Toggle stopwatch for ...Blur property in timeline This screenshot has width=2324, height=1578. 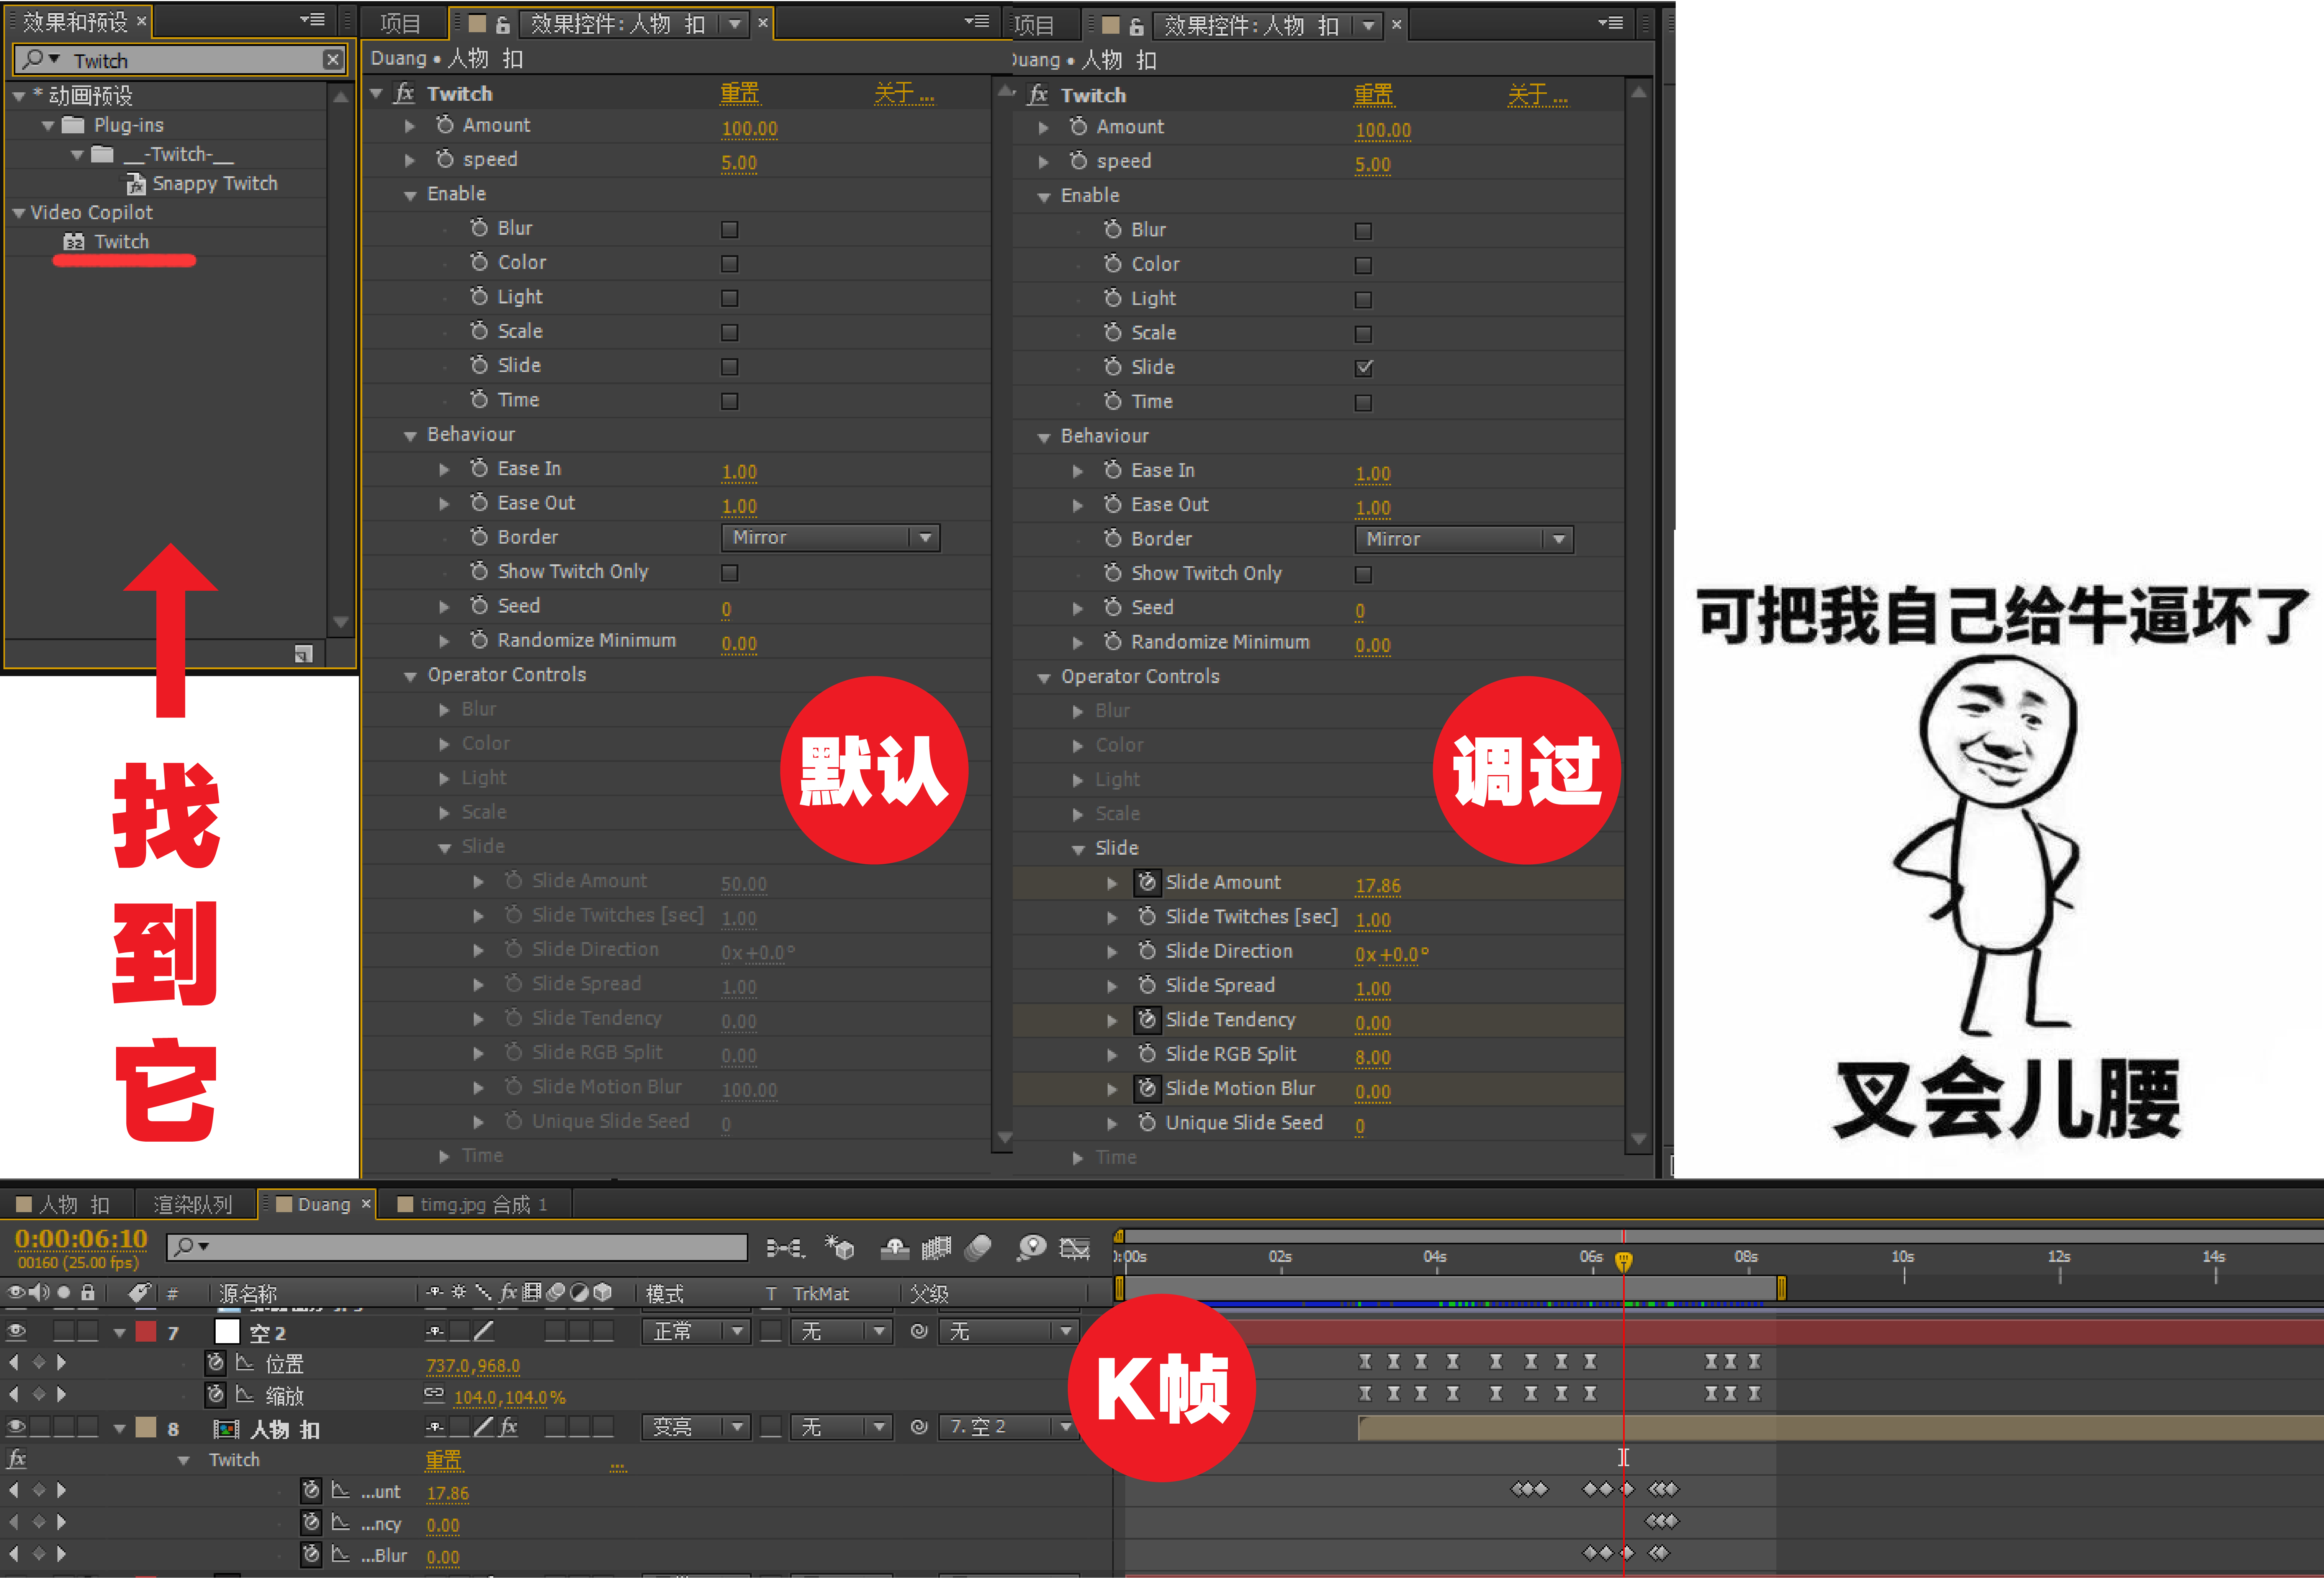311,1554
